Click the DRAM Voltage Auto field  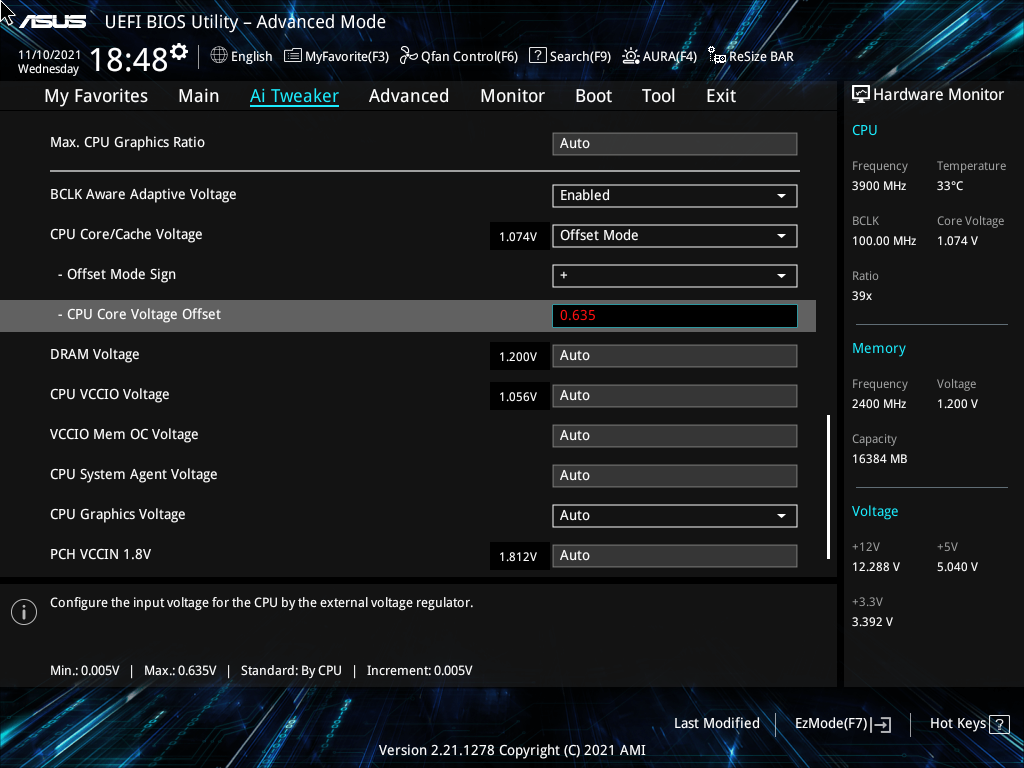pos(675,355)
